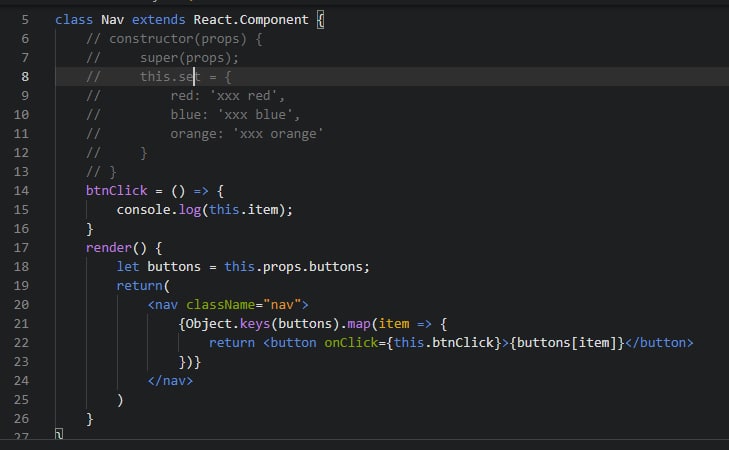Click the commented 'super(props);' text
Image resolution: width=729 pixels, height=450 pixels.
[x=190, y=58]
